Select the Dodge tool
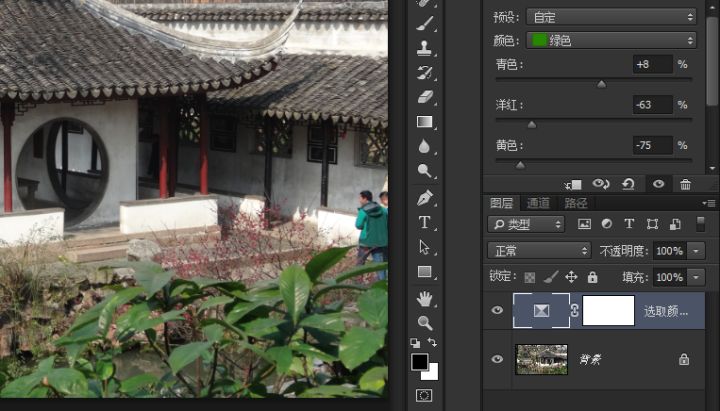Viewport: 720px width, 411px height. [x=424, y=171]
